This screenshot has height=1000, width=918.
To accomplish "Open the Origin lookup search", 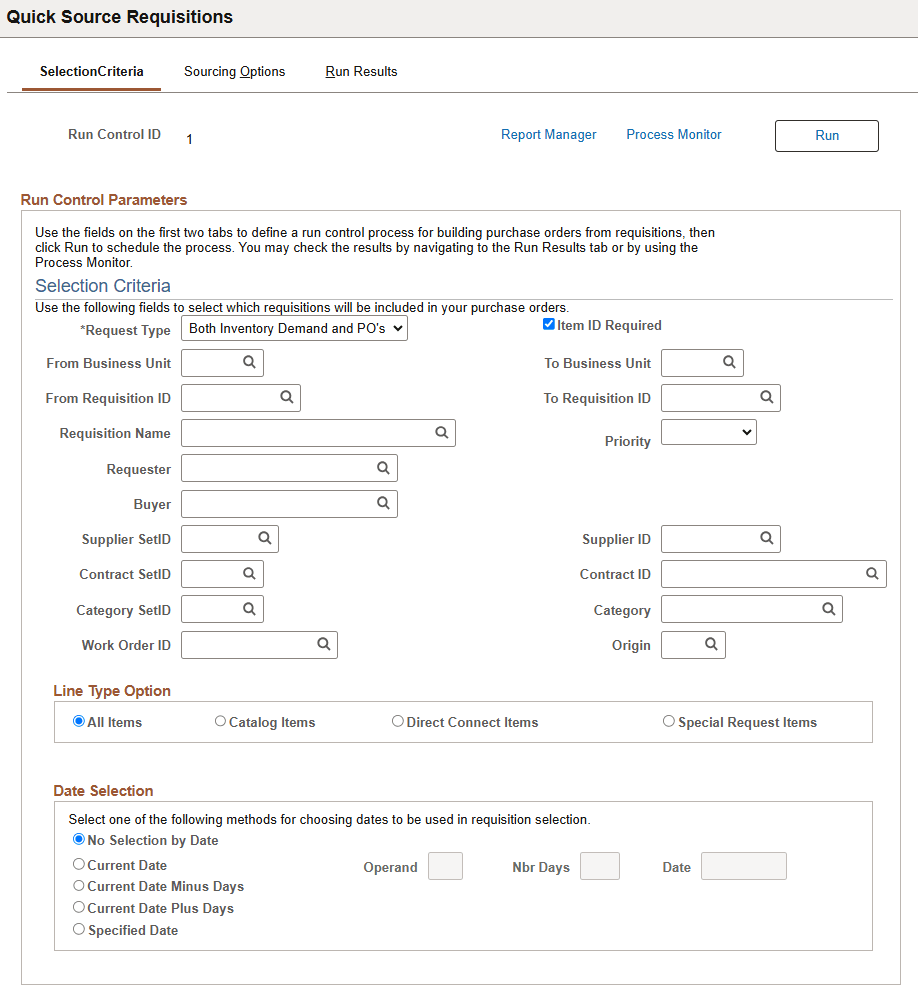I will tap(711, 645).
